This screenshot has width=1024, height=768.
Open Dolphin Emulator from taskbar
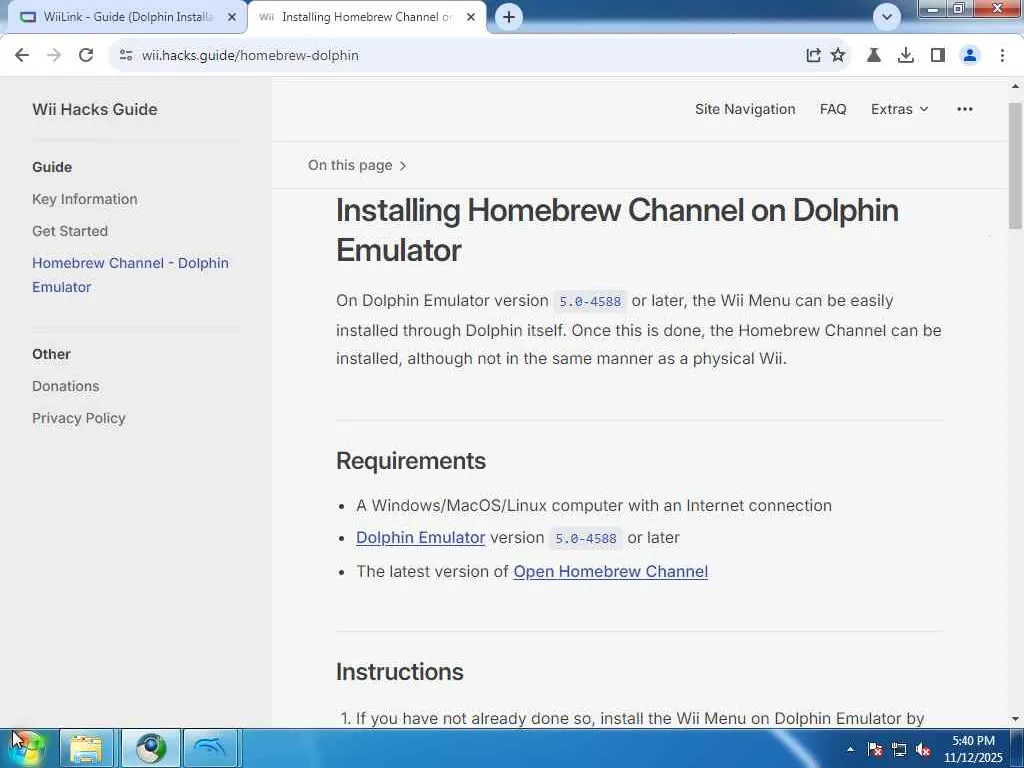click(x=212, y=748)
